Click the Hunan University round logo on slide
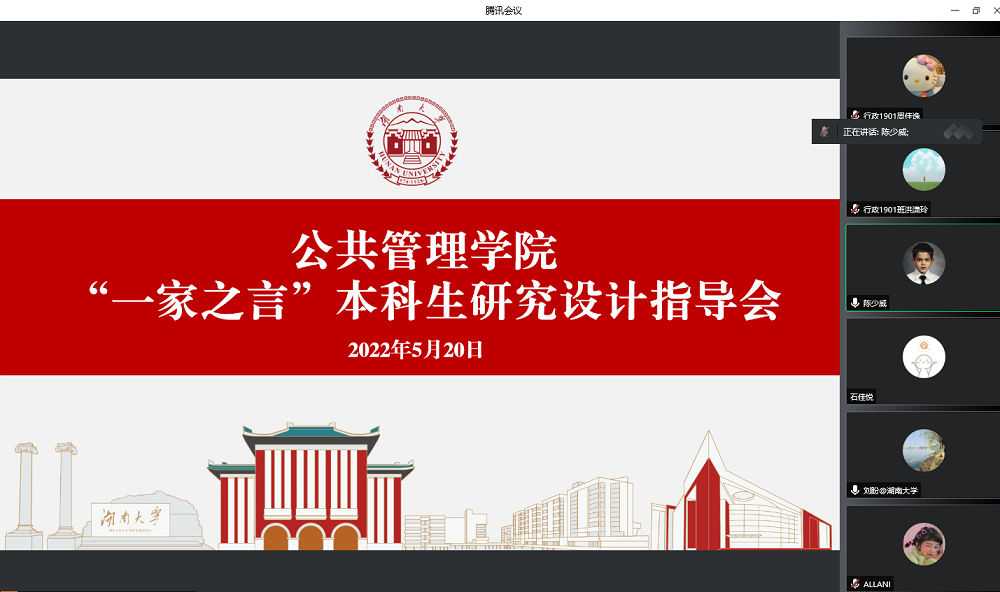 pyautogui.click(x=412, y=139)
